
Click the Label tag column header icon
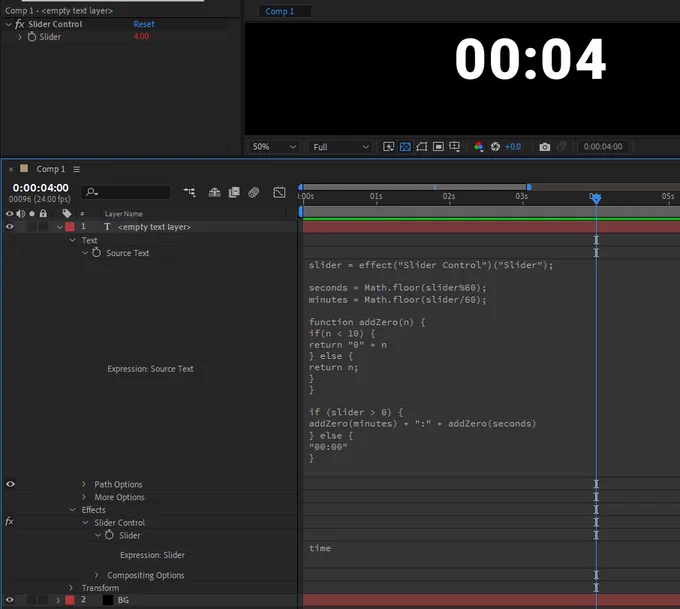tap(66, 213)
